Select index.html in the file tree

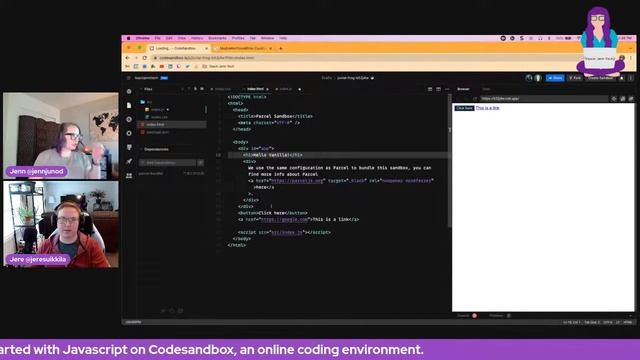171,124
